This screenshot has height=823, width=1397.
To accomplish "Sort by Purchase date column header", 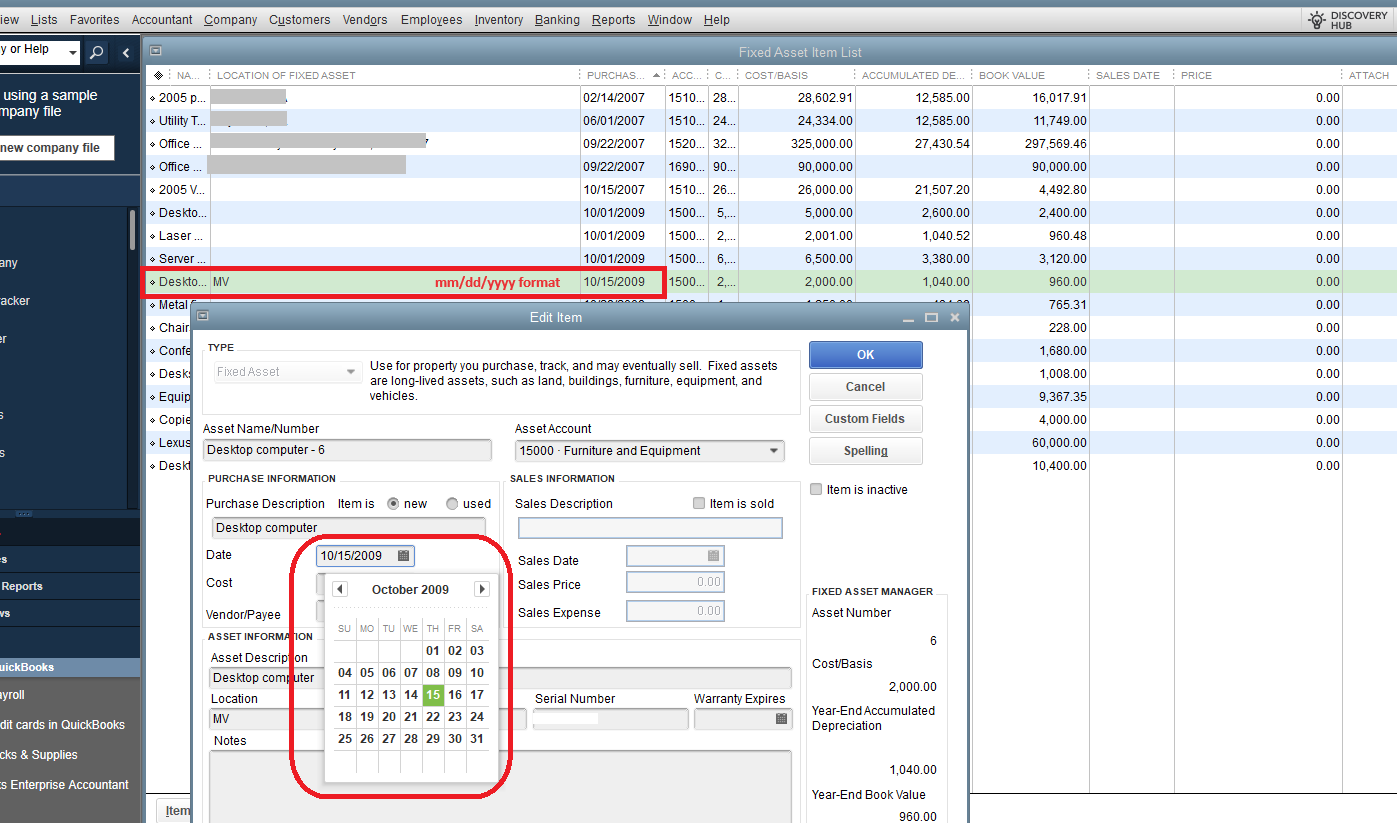I will click(x=622, y=75).
